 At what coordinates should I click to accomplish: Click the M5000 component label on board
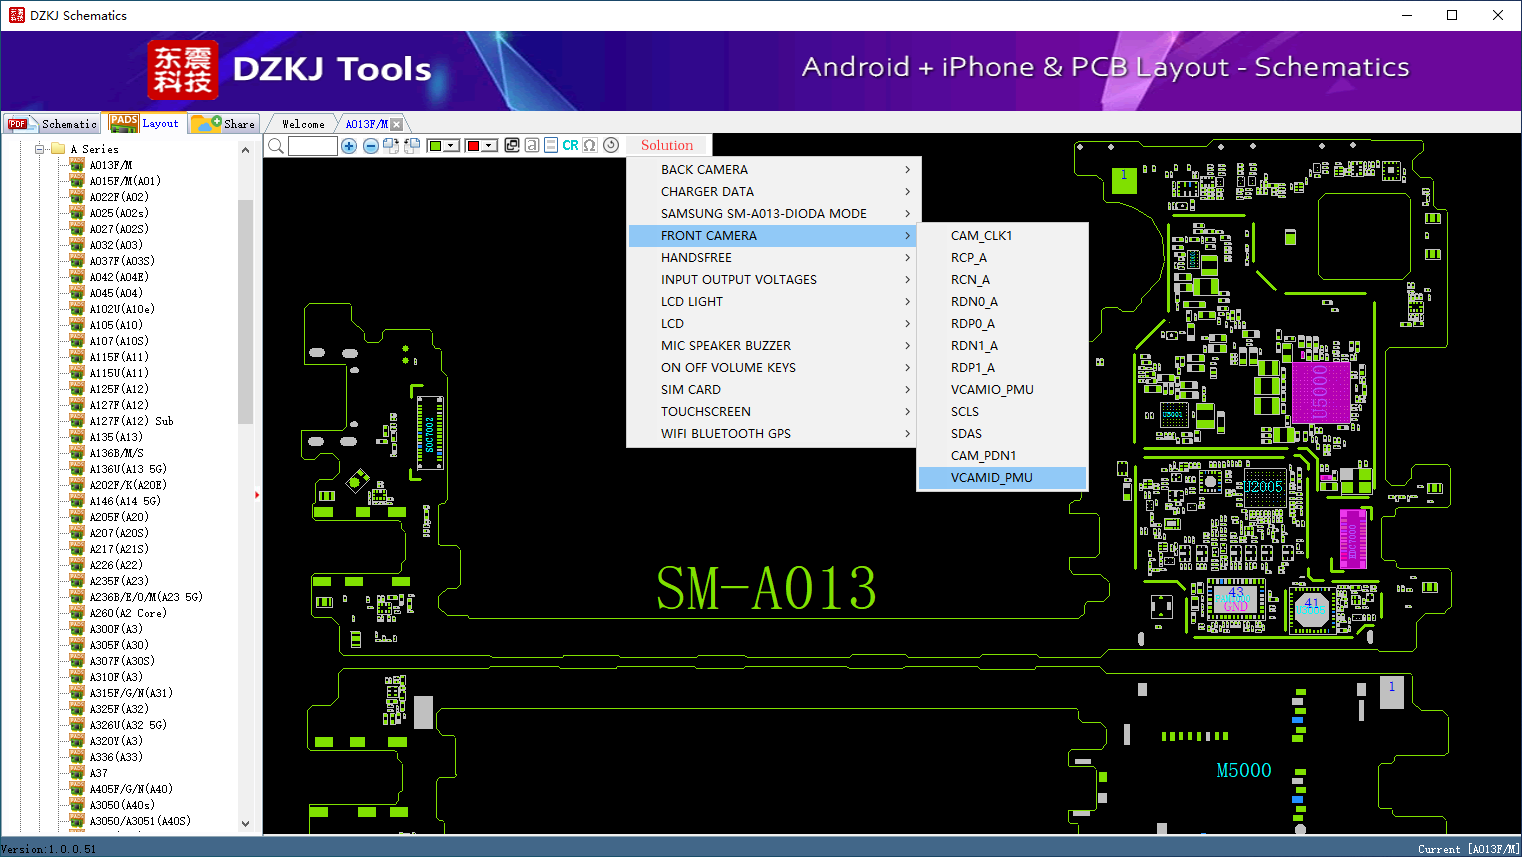click(1244, 770)
